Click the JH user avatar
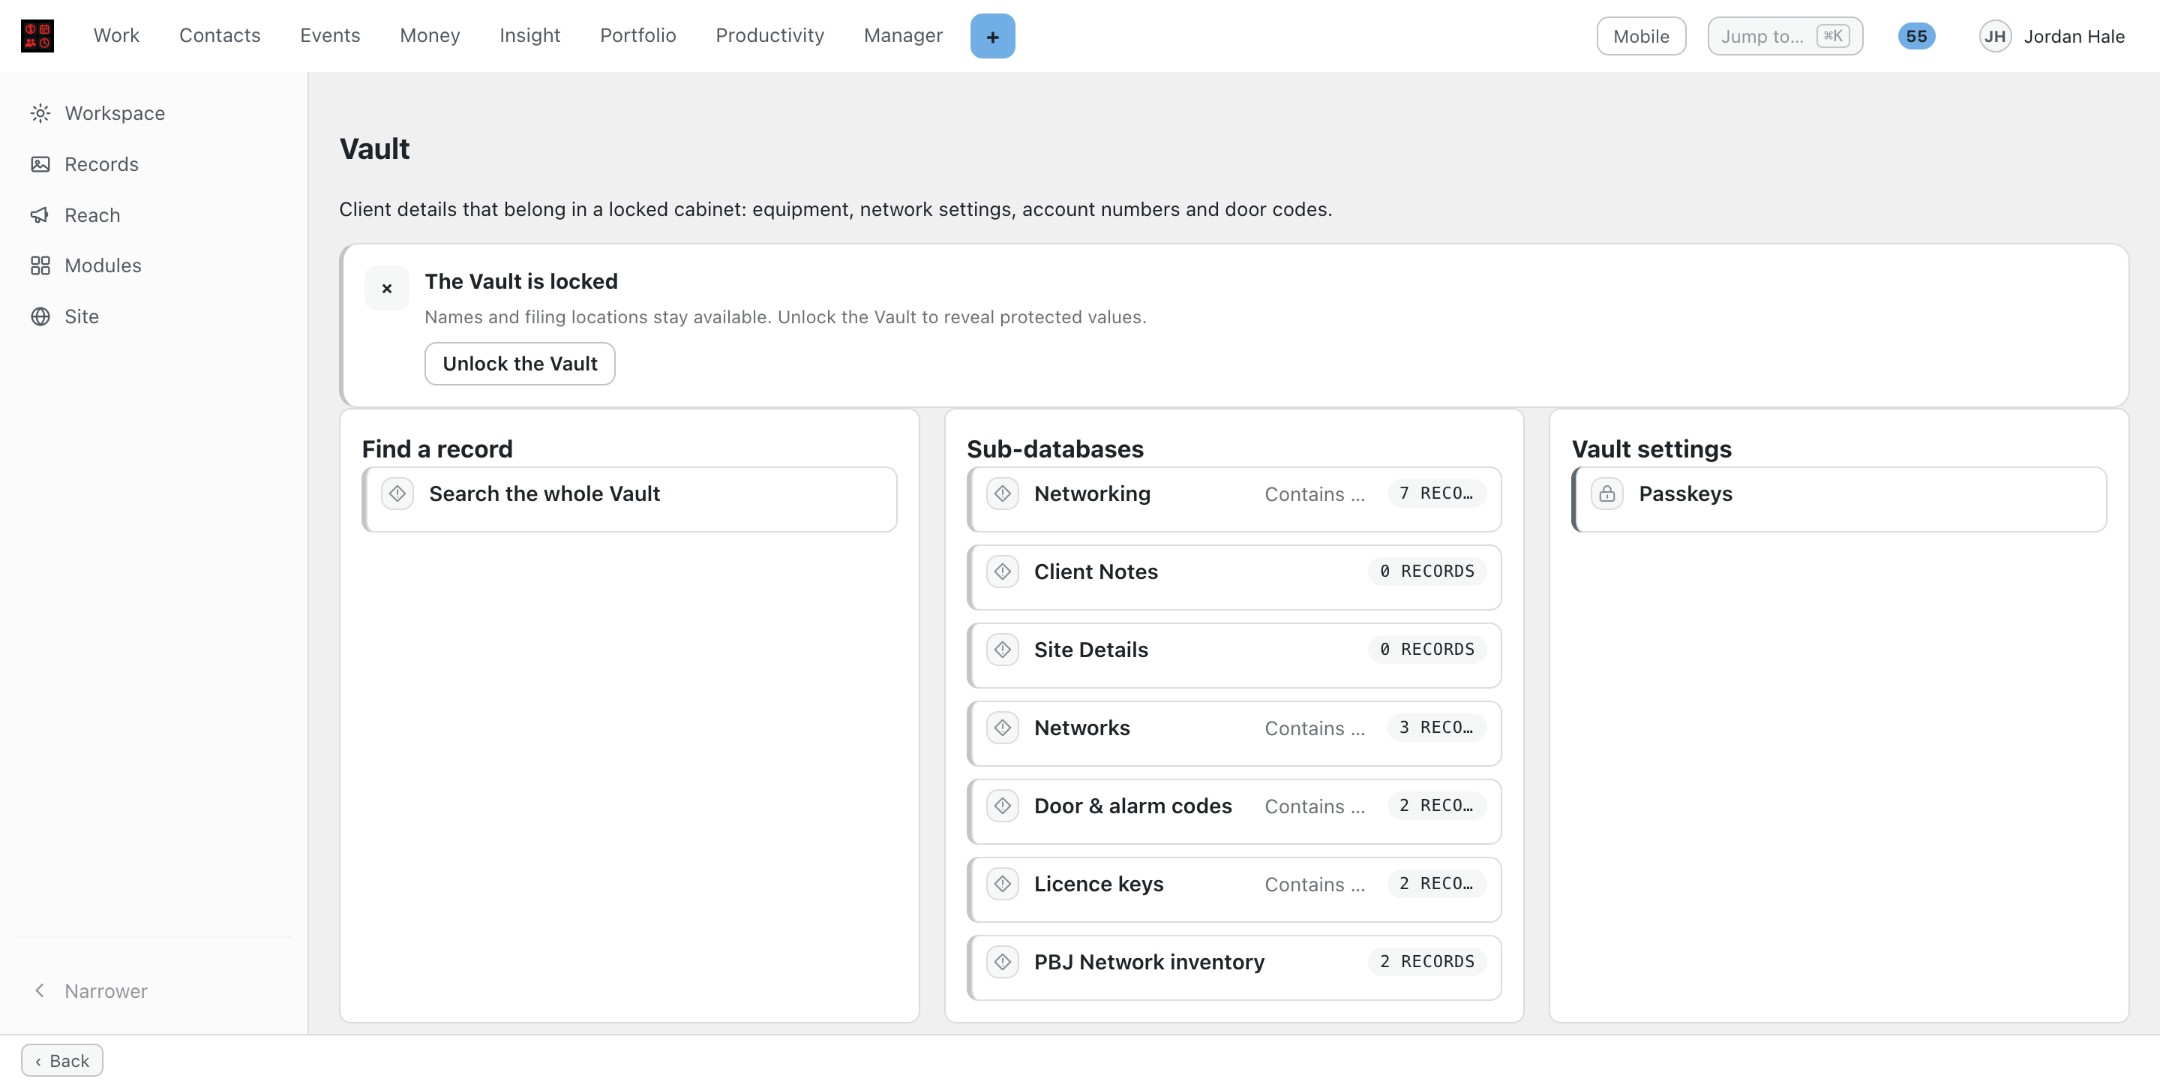Image resolution: width=2160 pixels, height=1085 pixels. point(1995,36)
